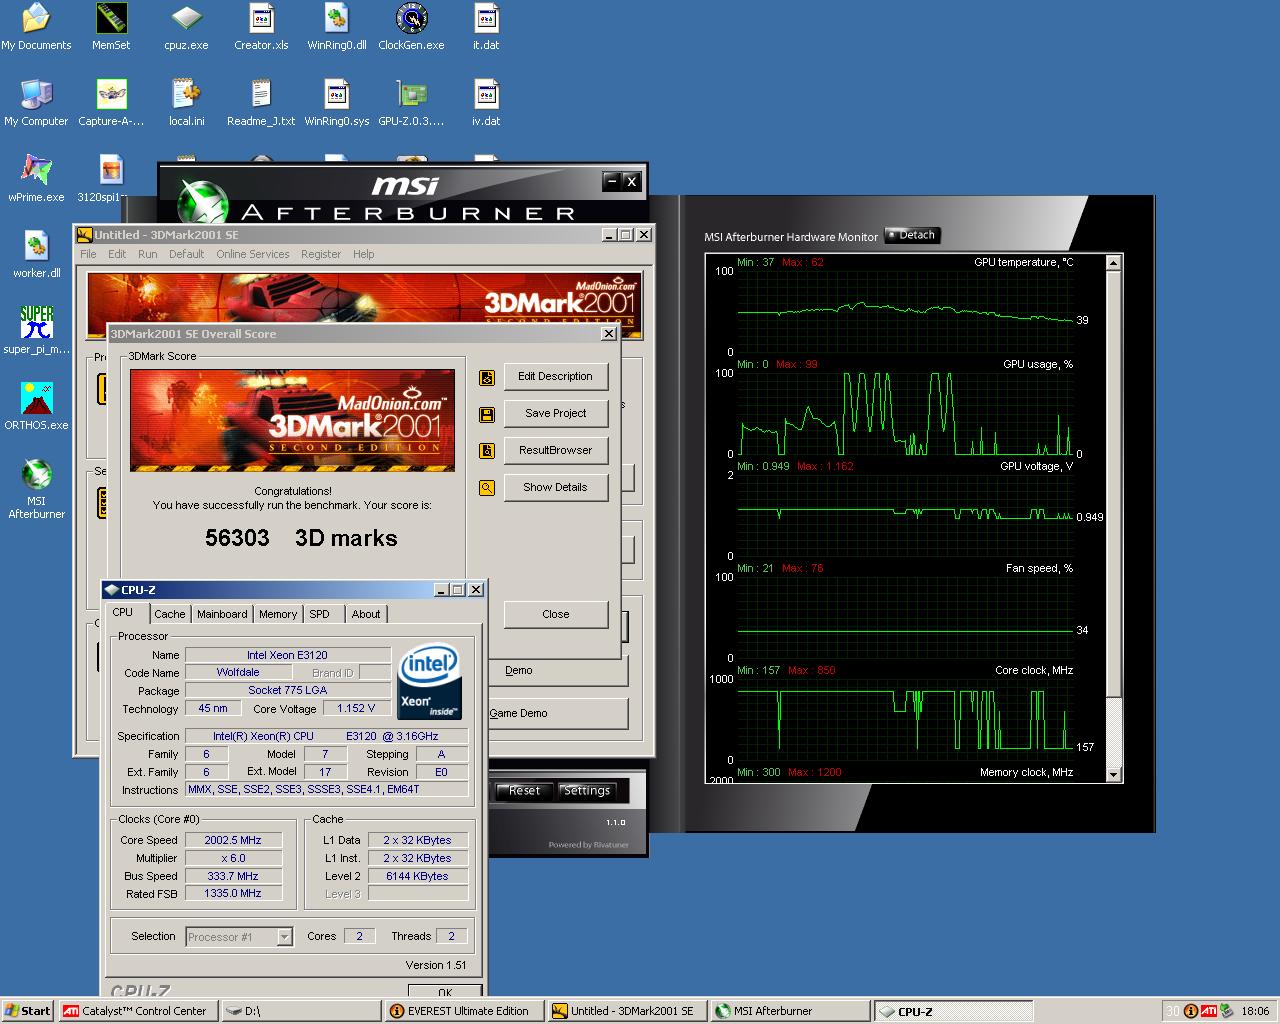1280x1024 pixels.
Task: Click Demo button in 3DMark window
Action: (558, 670)
